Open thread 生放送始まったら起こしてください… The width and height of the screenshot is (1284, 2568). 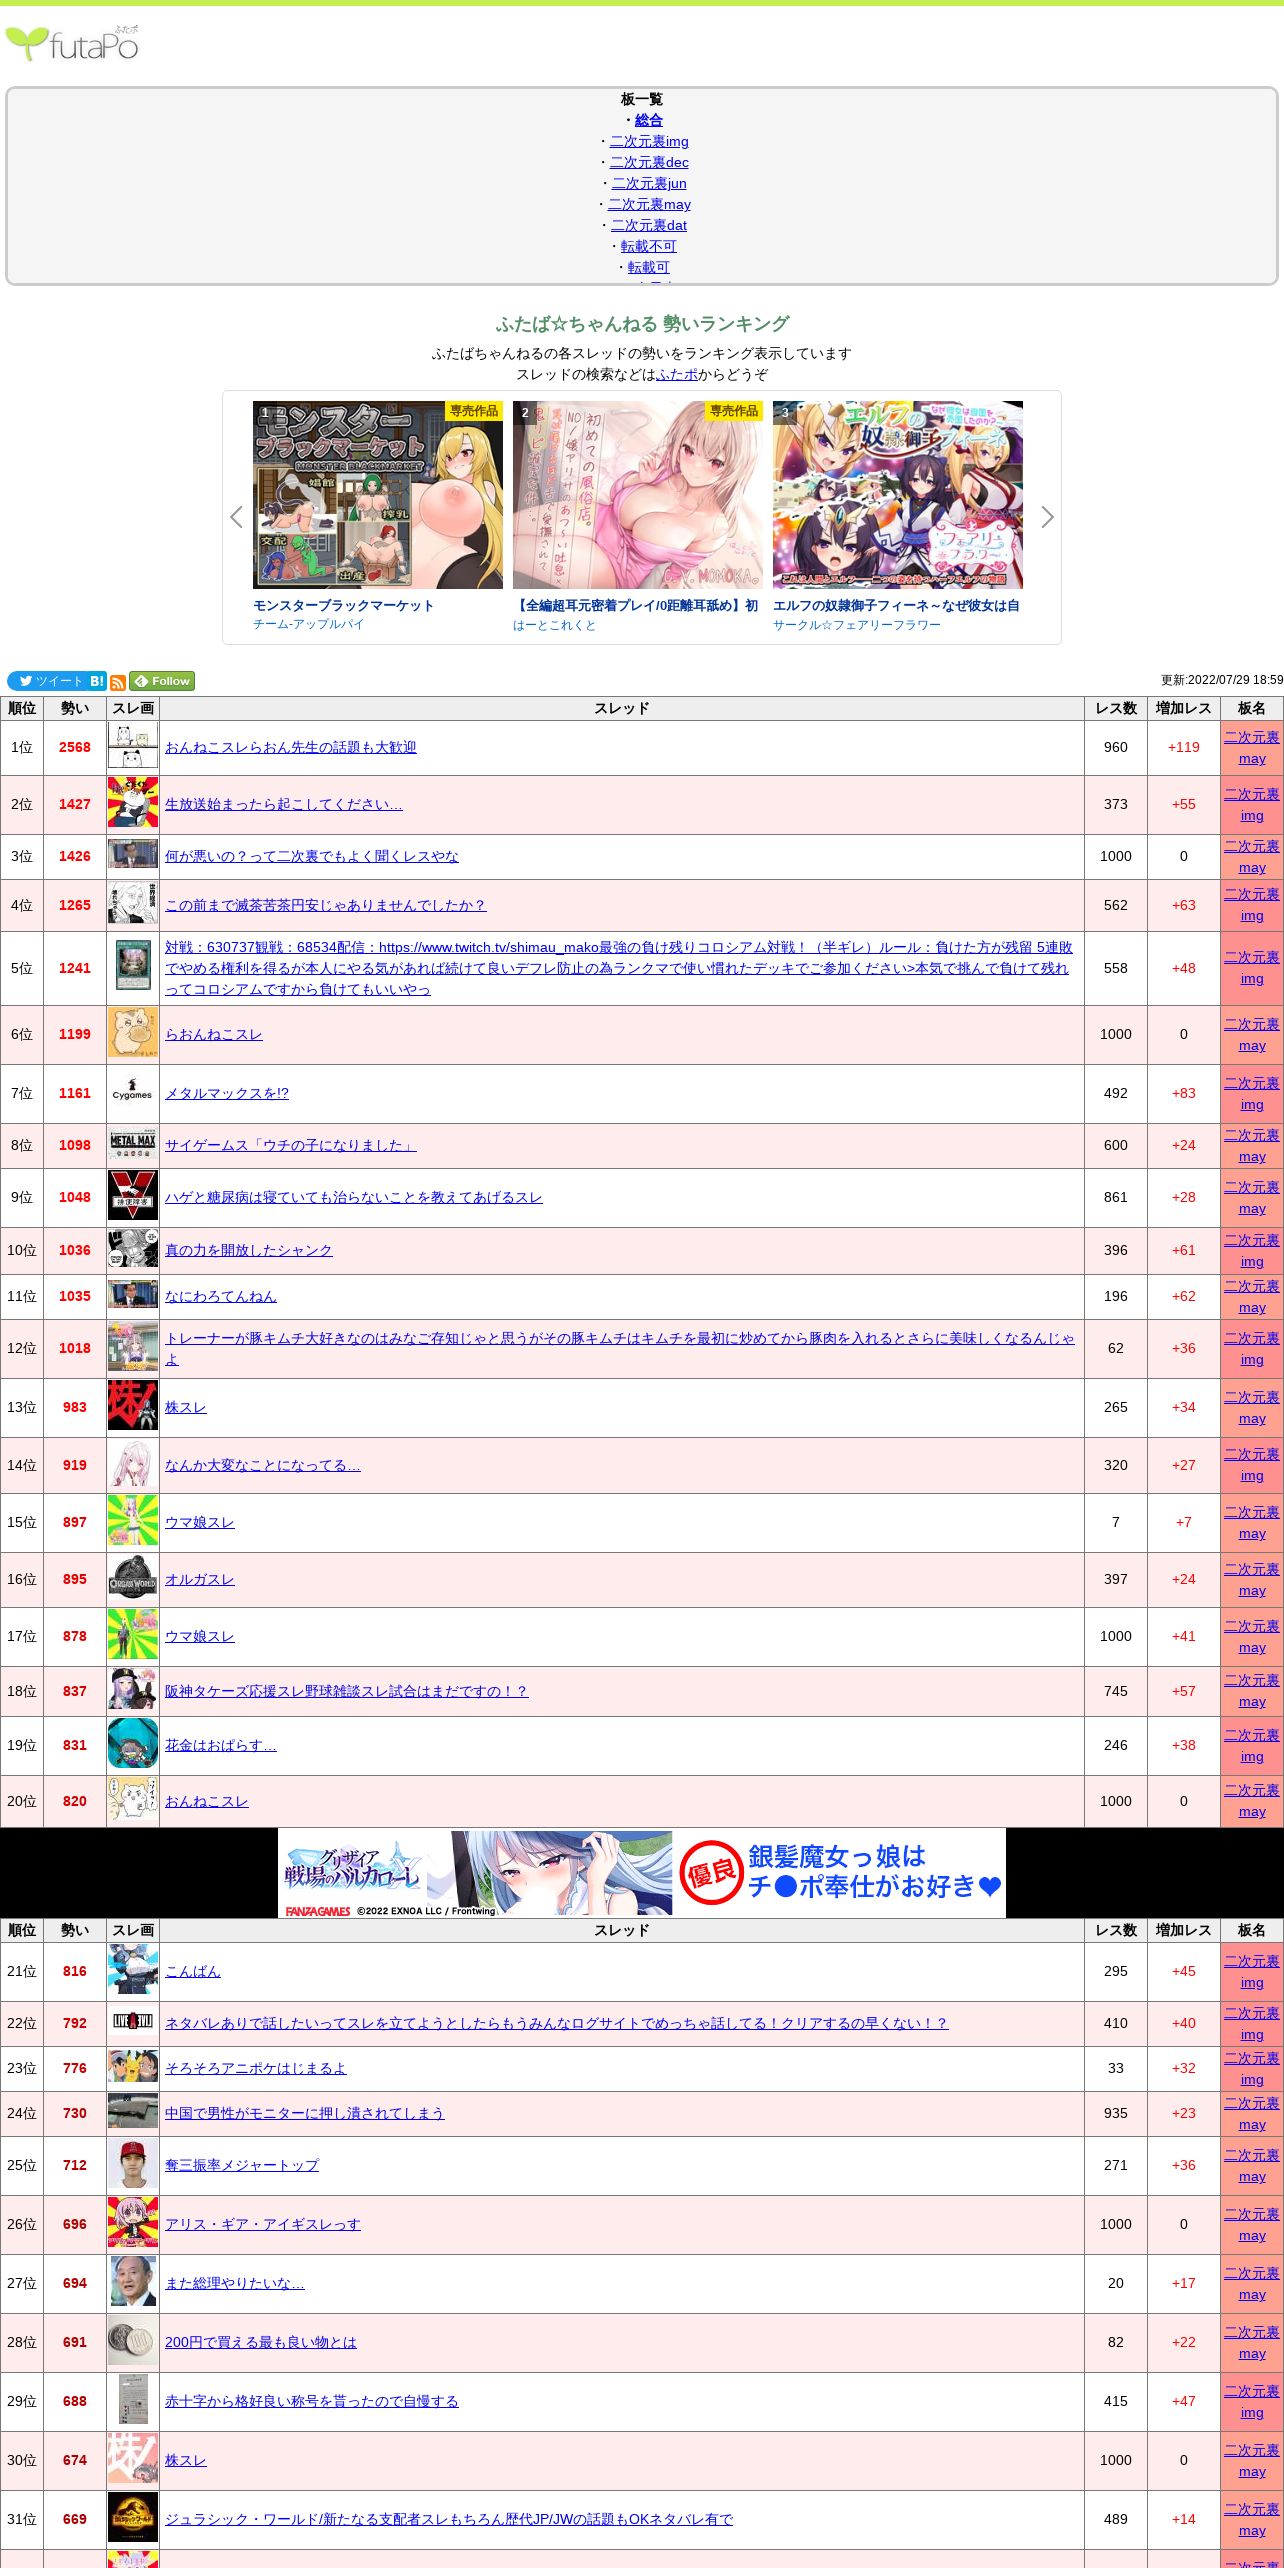(x=284, y=804)
